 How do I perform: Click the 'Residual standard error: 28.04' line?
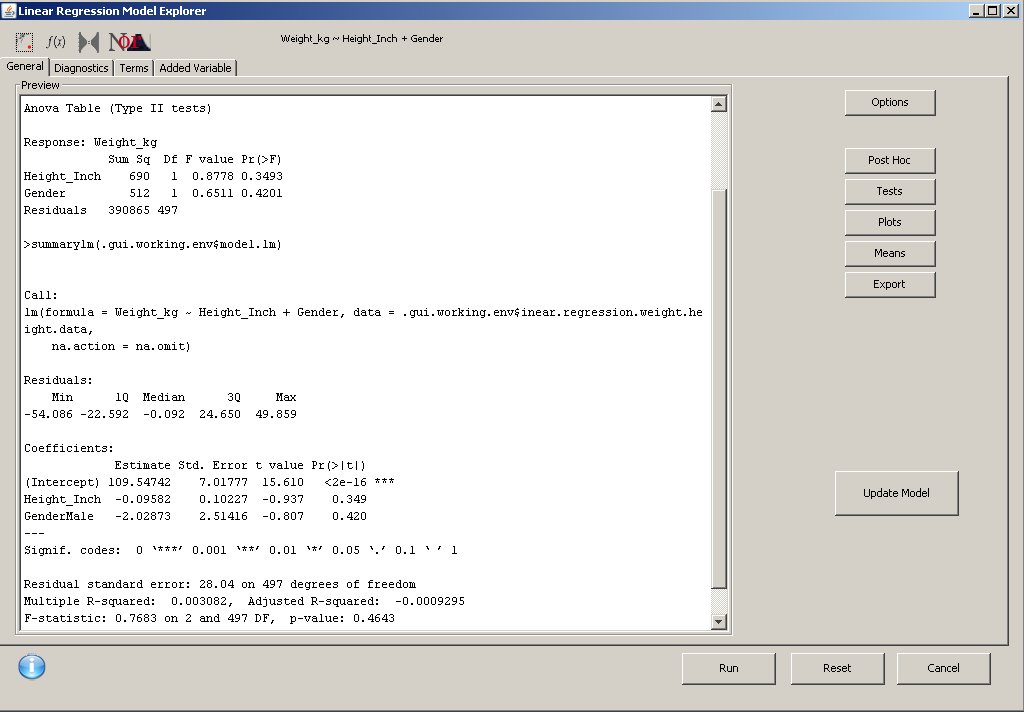pyautogui.click(x=219, y=584)
